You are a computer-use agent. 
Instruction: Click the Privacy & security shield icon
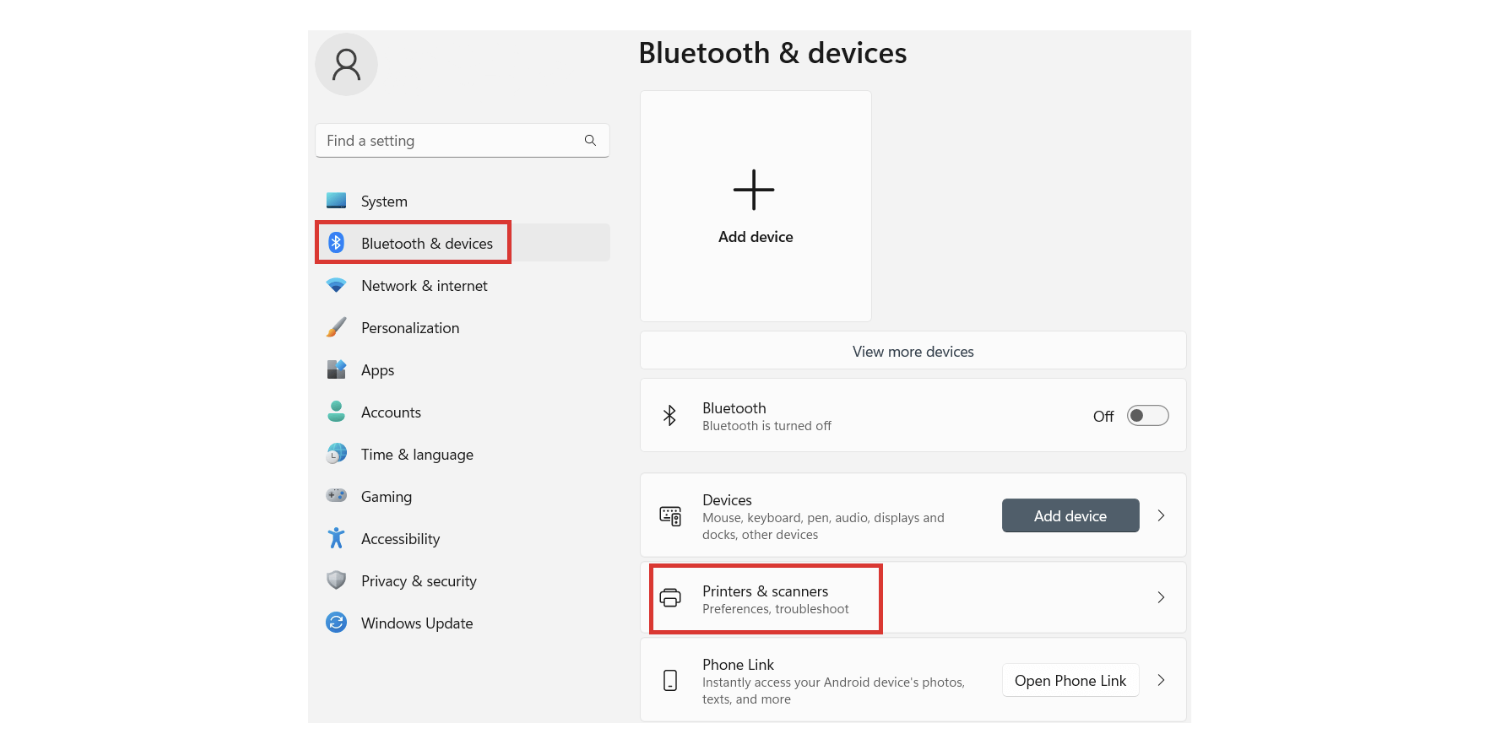pos(337,581)
